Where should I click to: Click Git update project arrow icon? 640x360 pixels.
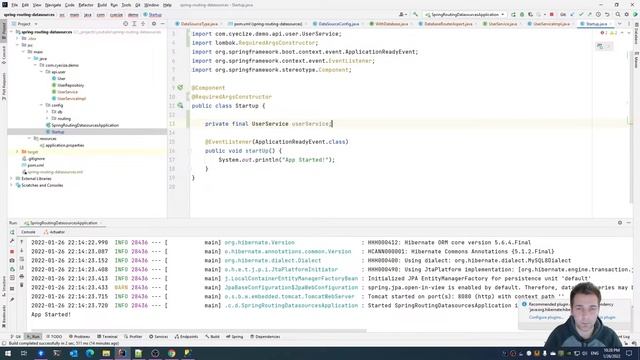point(572,14)
